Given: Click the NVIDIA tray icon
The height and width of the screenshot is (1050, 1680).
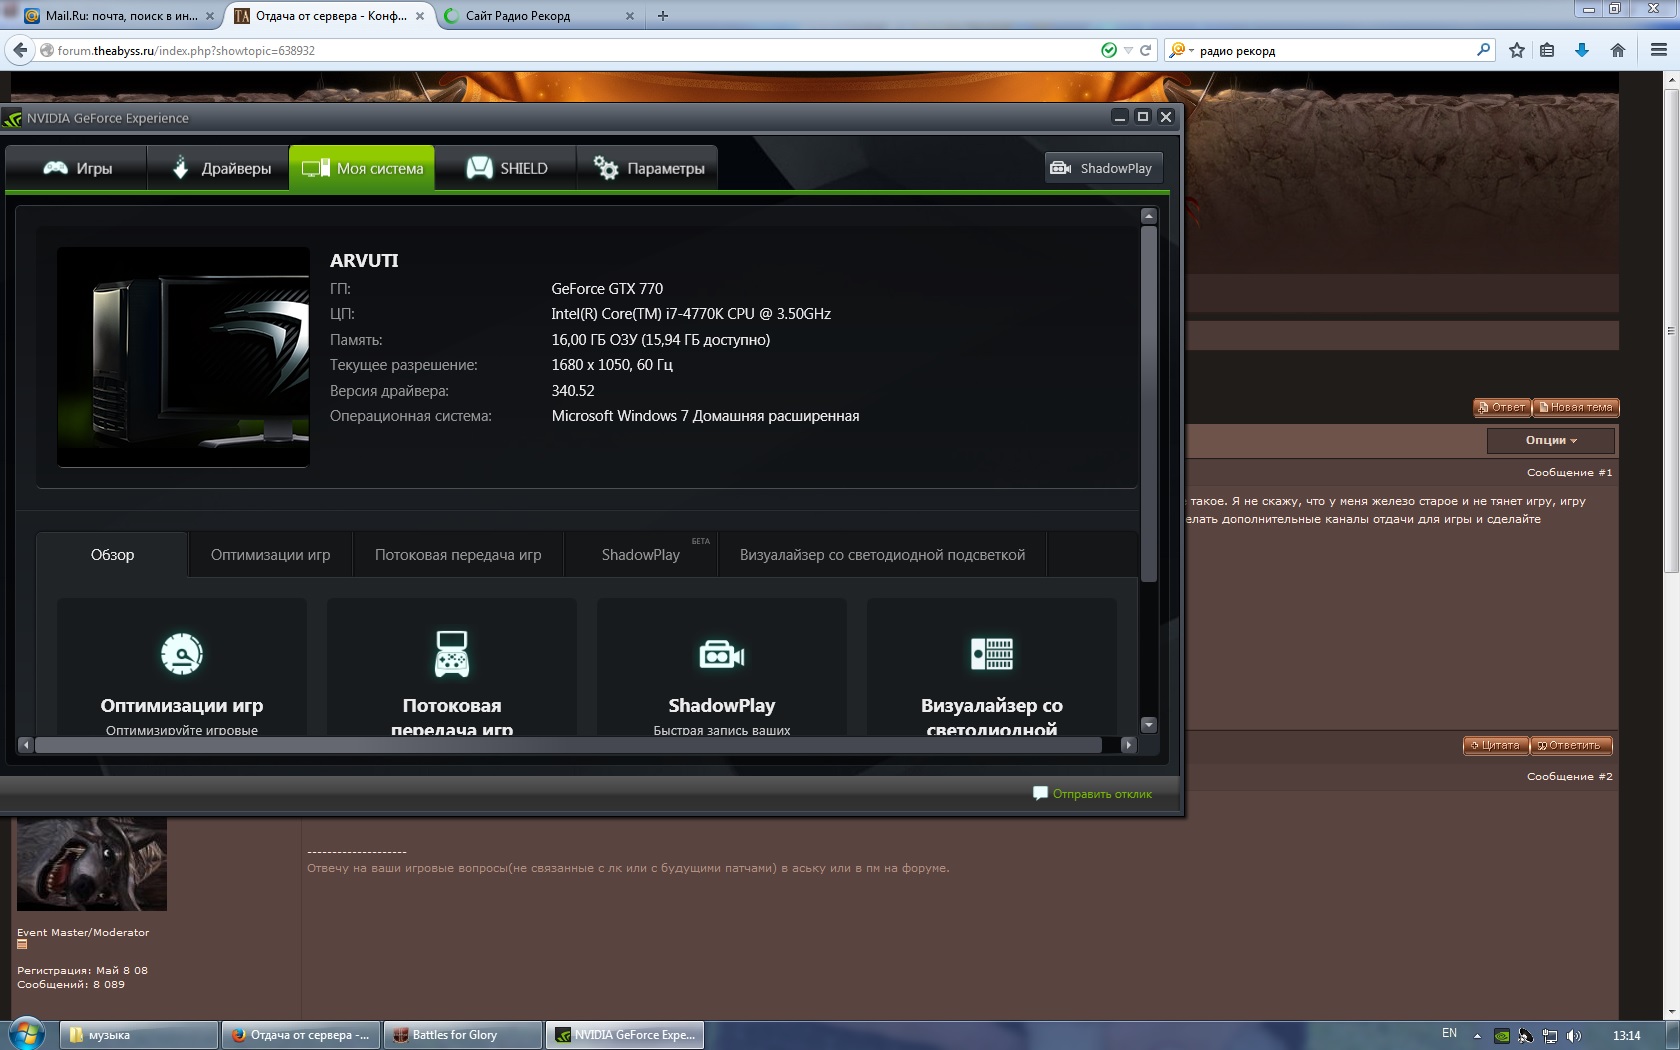Looking at the screenshot, I should click(1502, 1036).
